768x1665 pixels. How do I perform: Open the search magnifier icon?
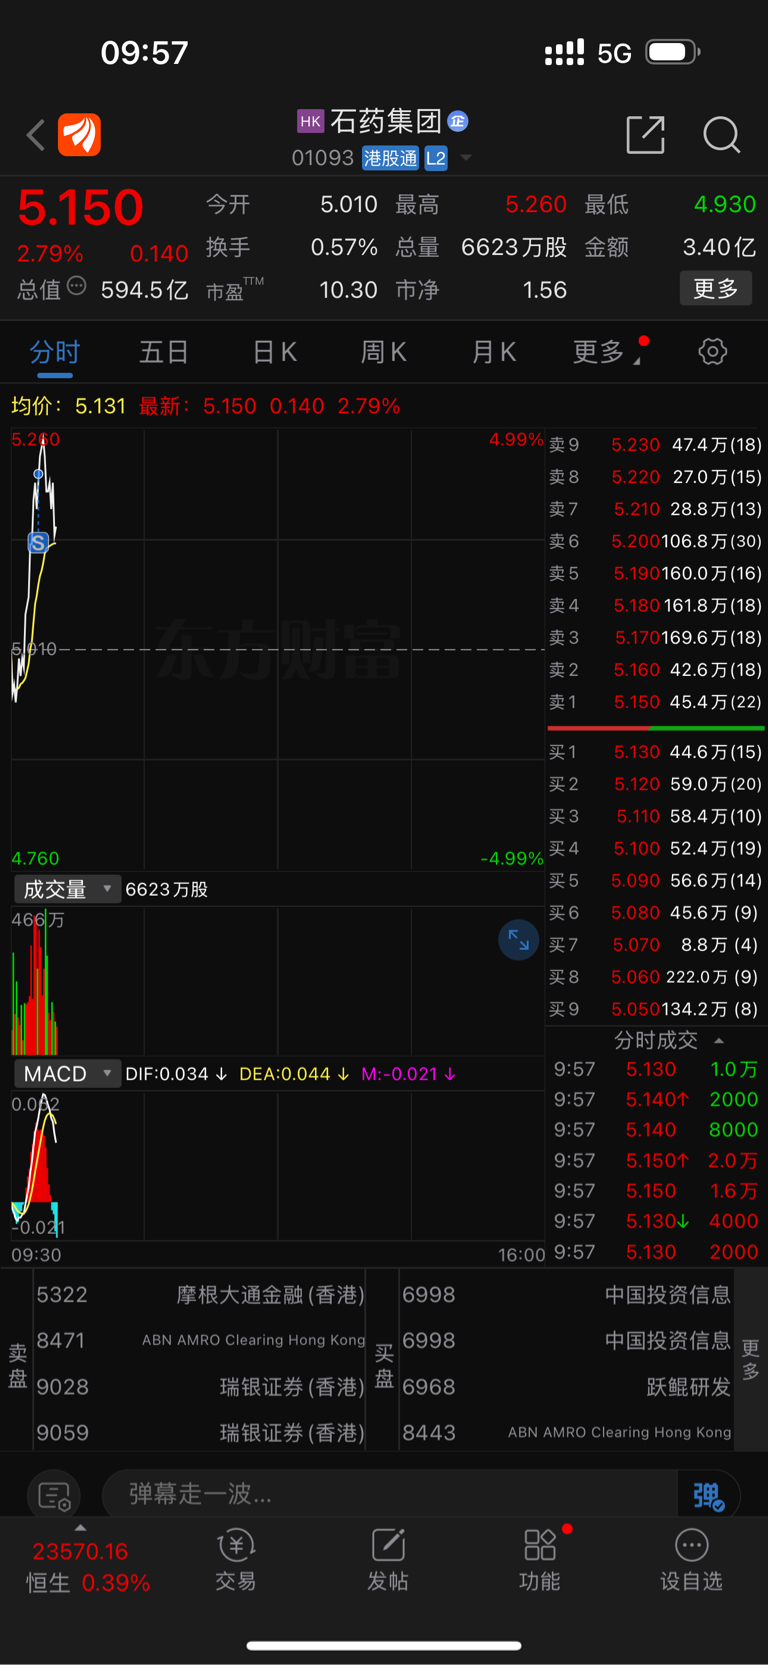(721, 134)
